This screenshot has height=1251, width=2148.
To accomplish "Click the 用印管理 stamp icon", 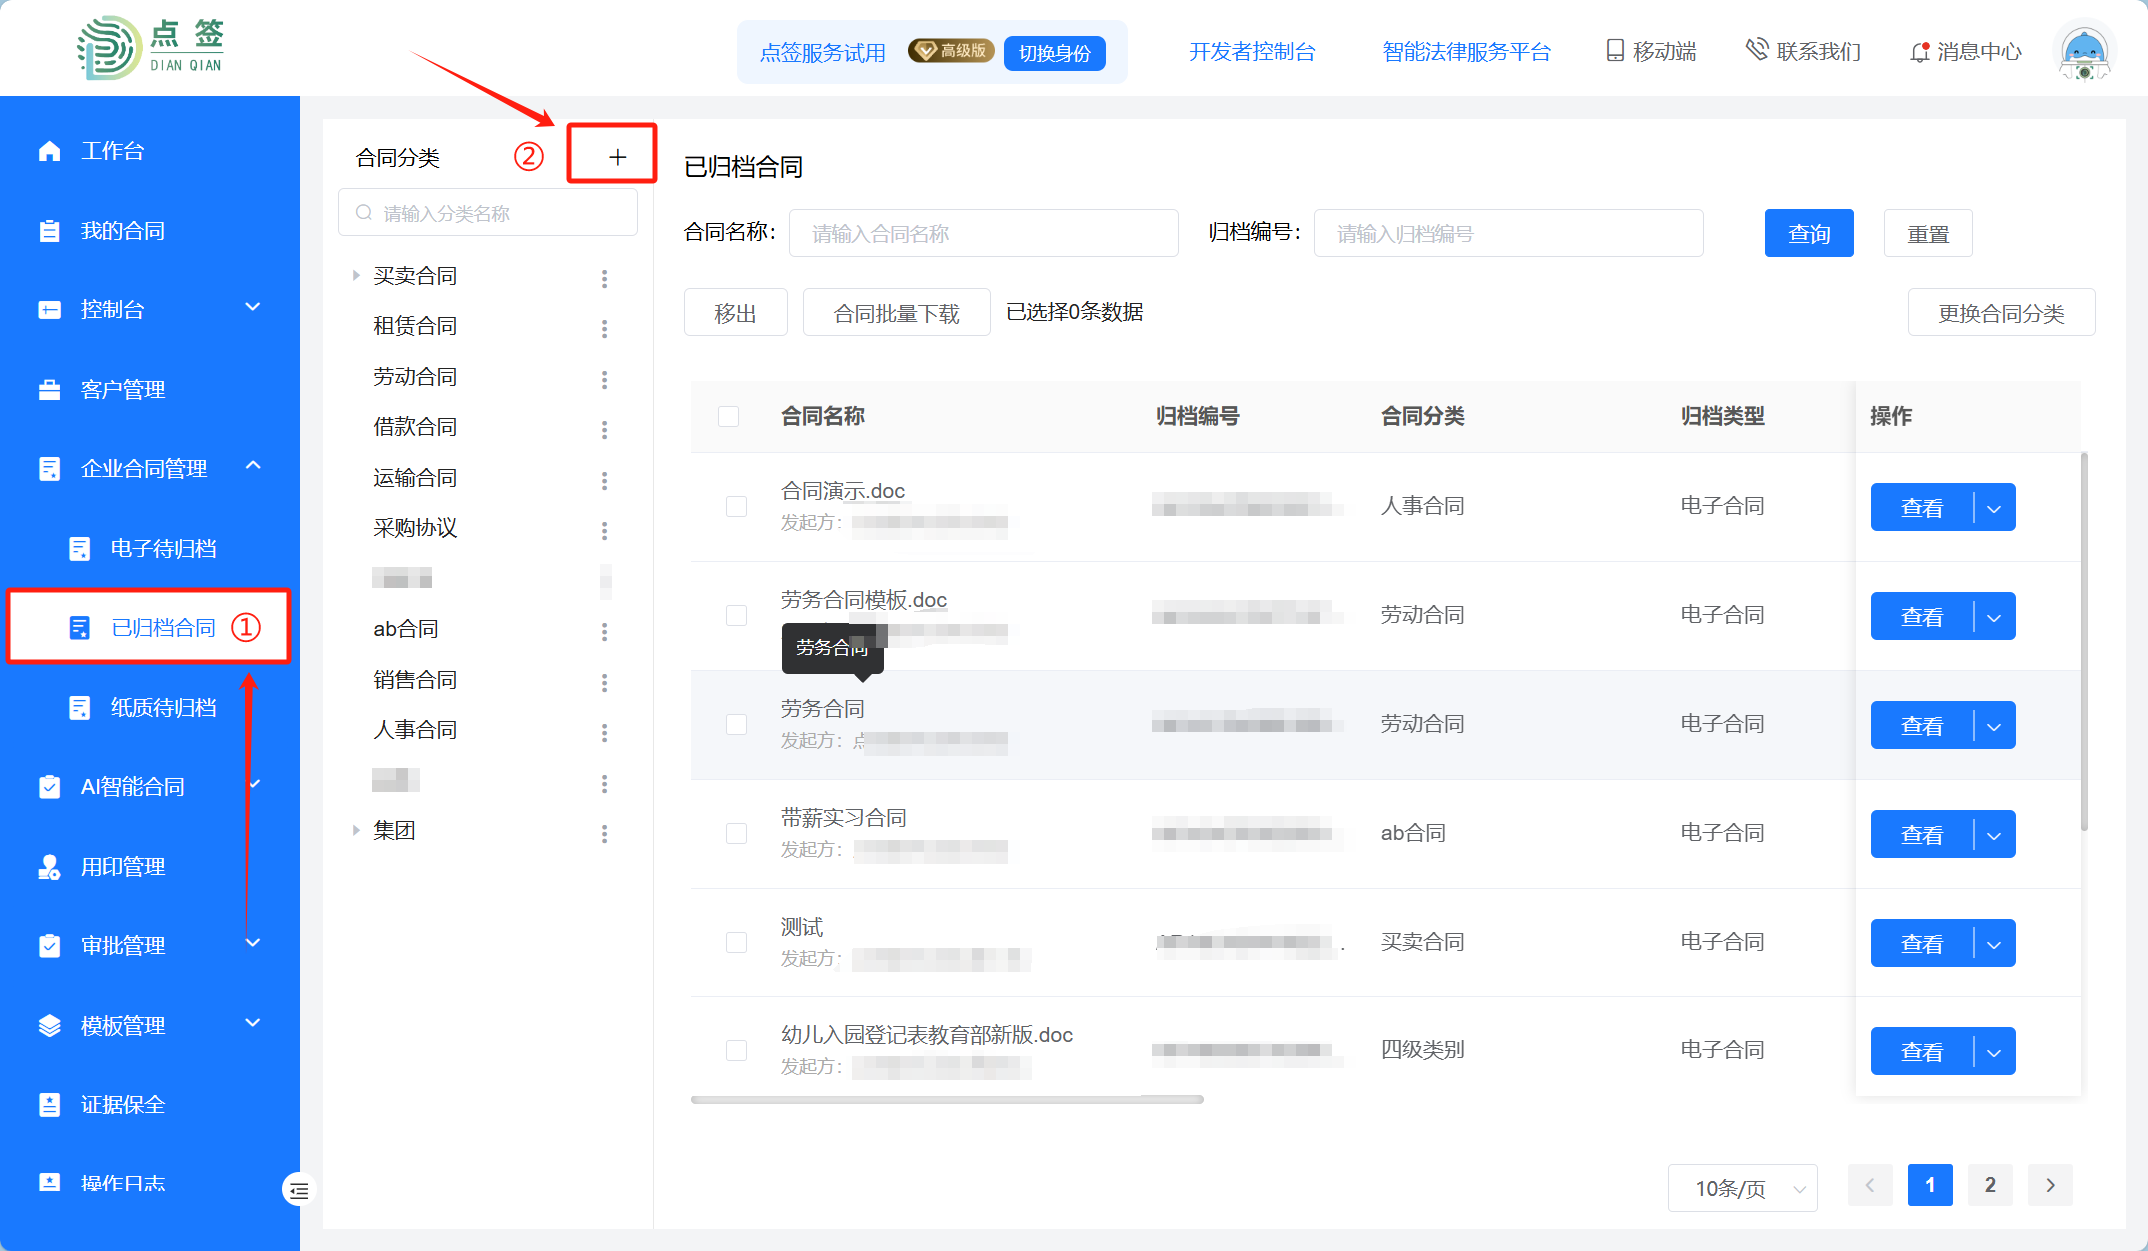I will click(x=49, y=867).
